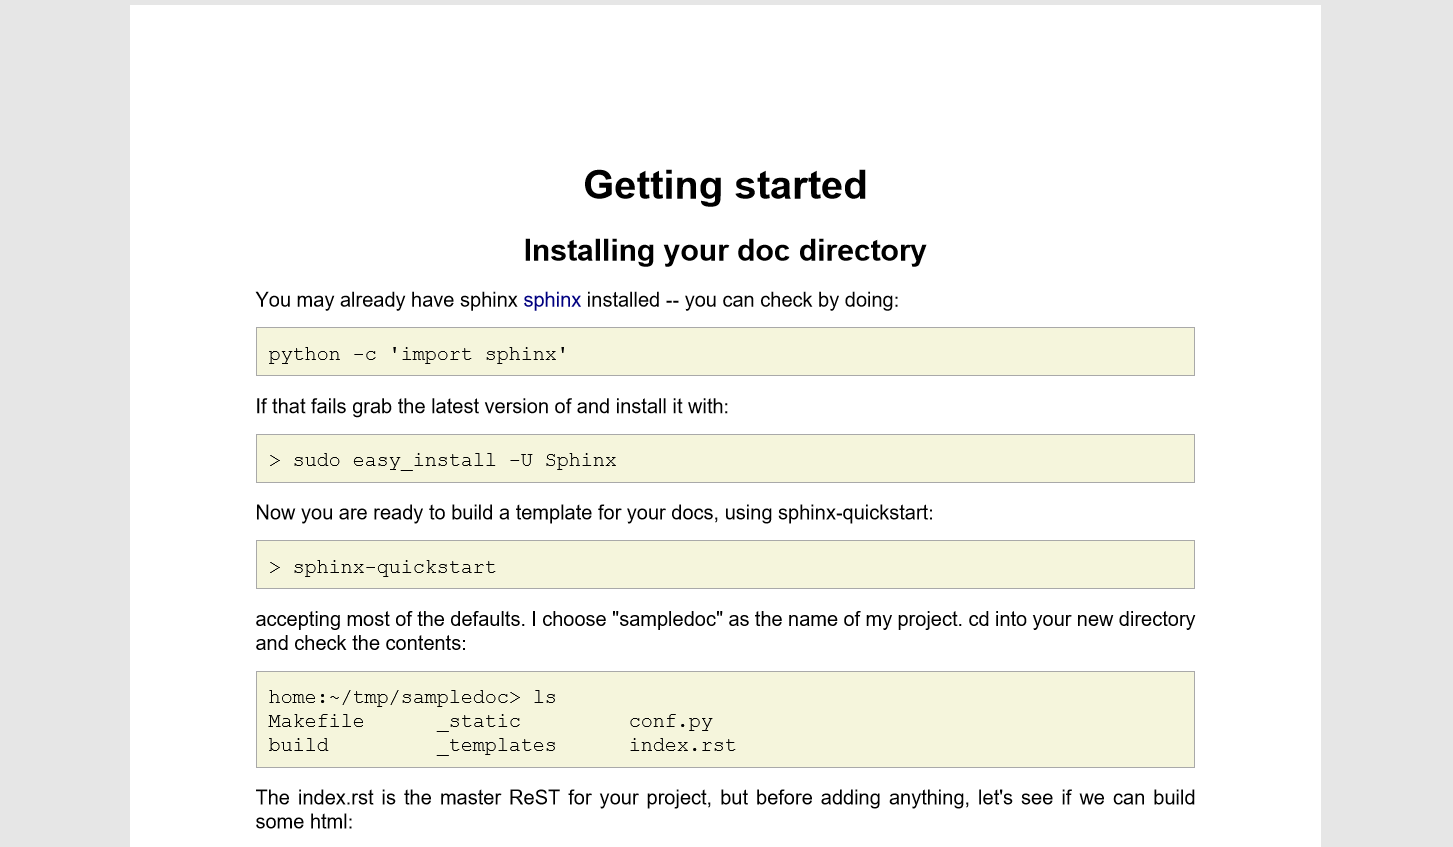Image resolution: width=1453 pixels, height=847 pixels.
Task: Click the home:~/tmp/sampledoc> ls prompt line
Action: 412,697
